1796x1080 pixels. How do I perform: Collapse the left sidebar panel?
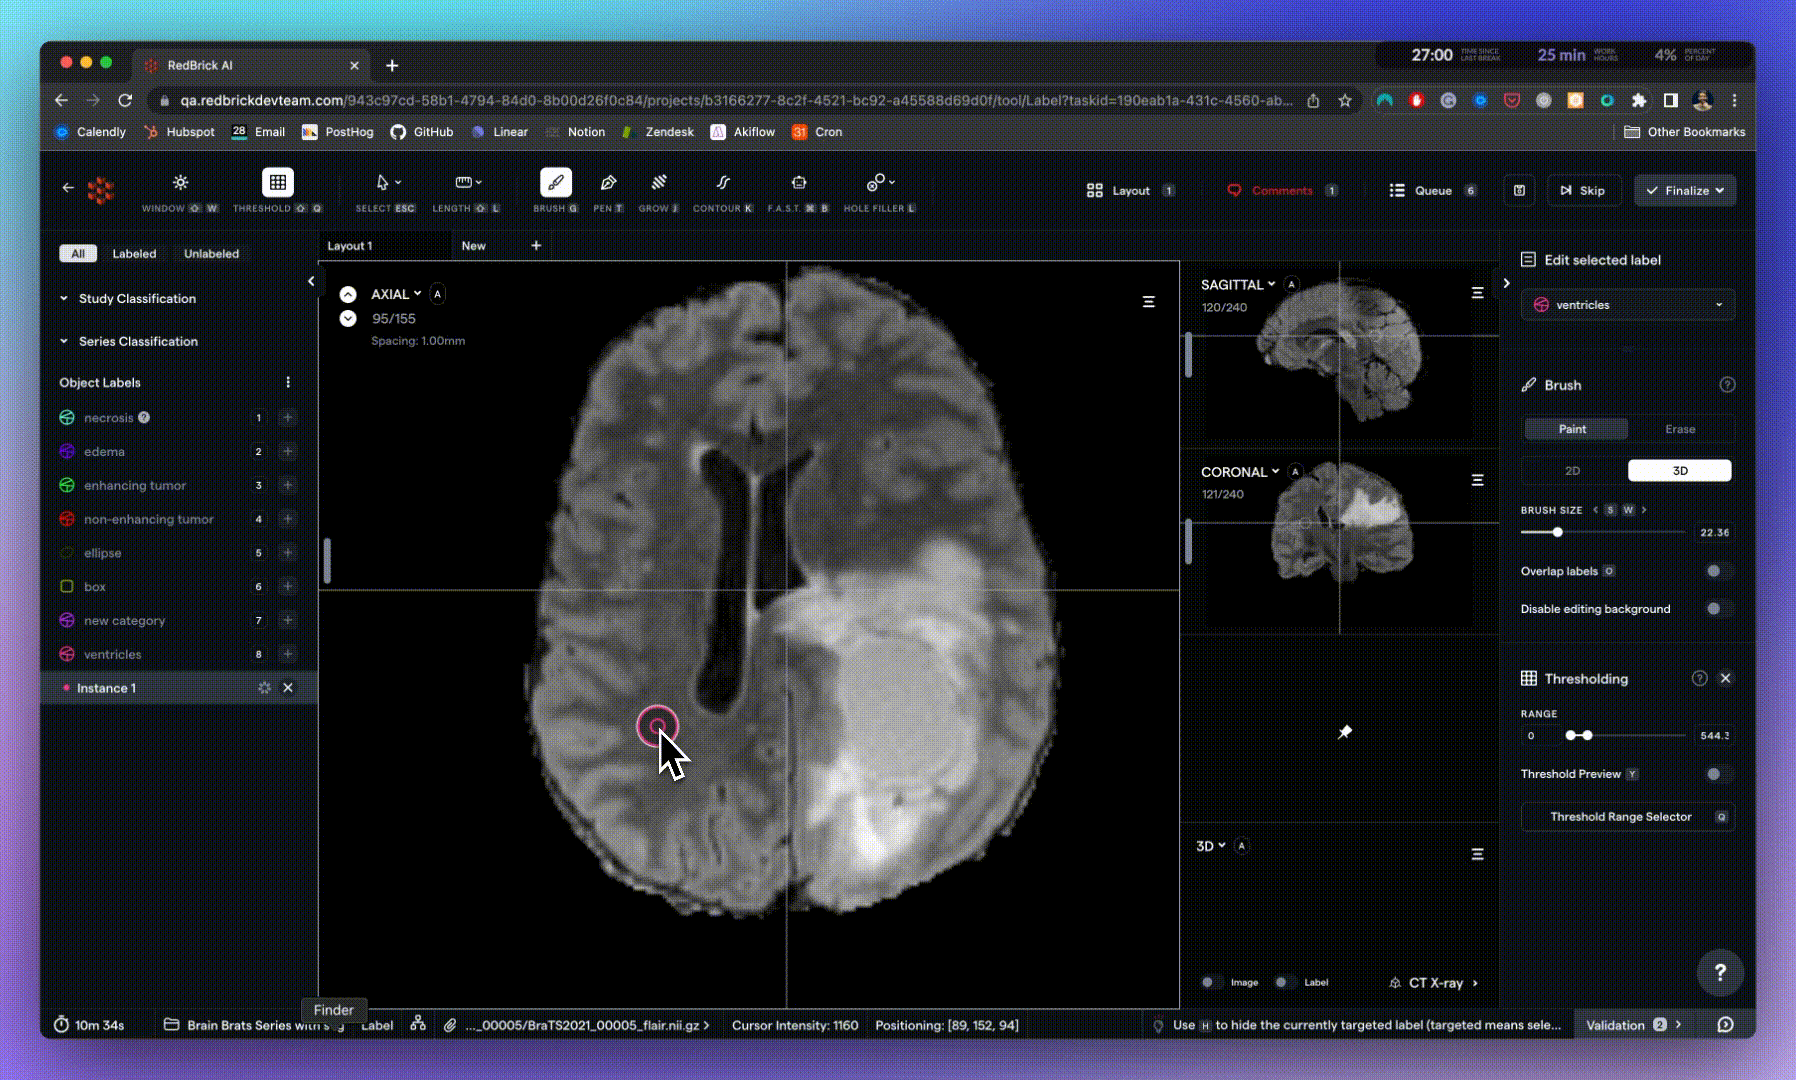click(x=311, y=282)
